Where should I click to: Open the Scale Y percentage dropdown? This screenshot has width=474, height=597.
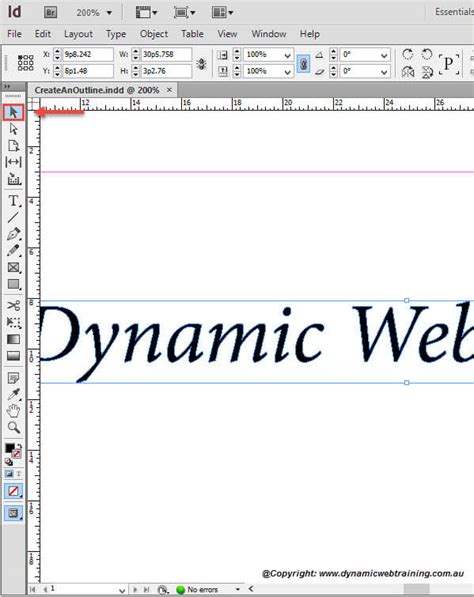pyautogui.click(x=287, y=72)
